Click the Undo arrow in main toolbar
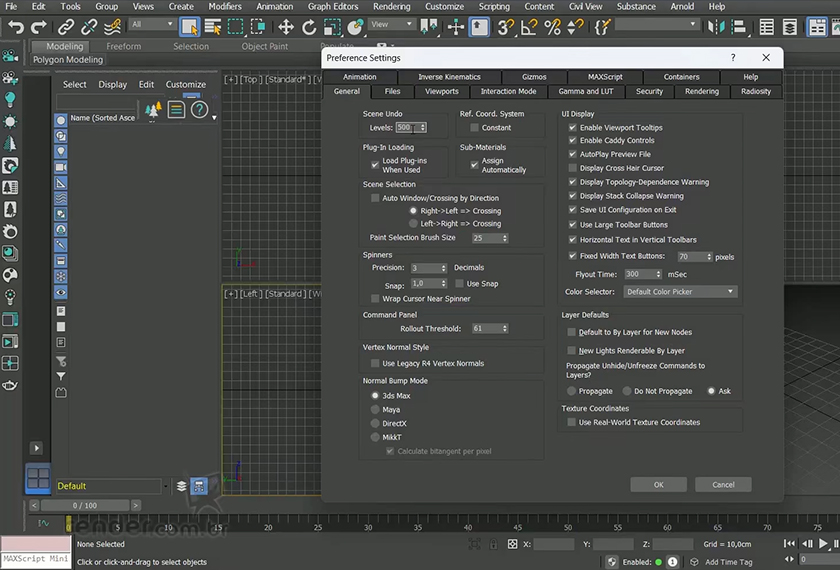The image size is (840, 570). [15, 27]
